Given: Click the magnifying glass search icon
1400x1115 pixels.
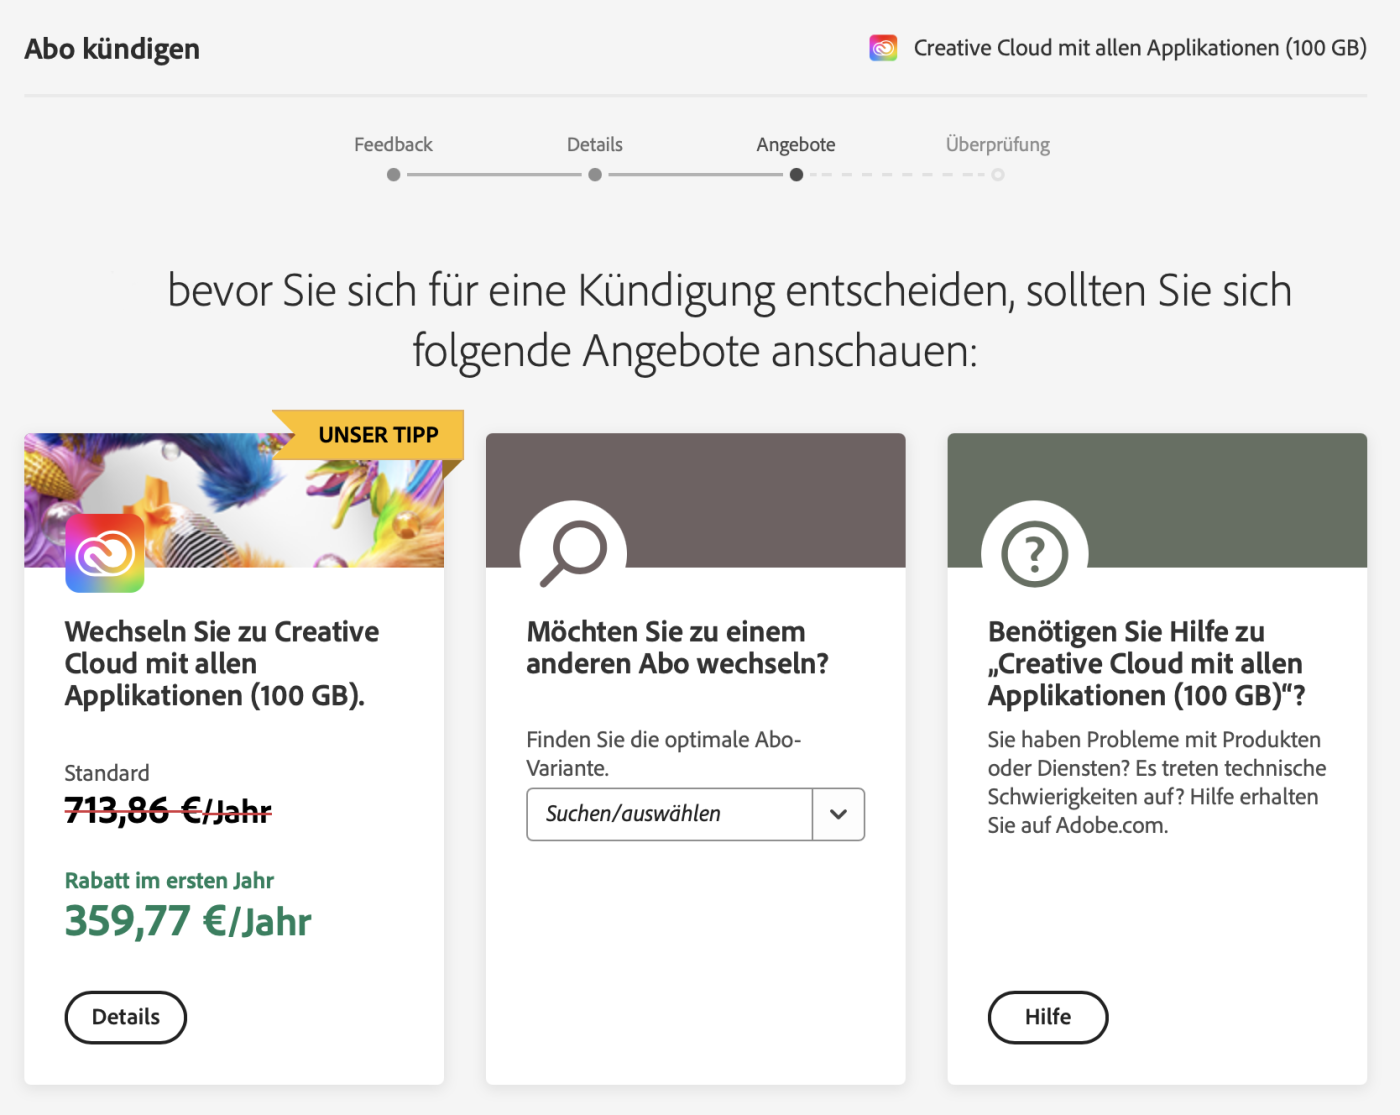Looking at the screenshot, I should pos(573,553).
